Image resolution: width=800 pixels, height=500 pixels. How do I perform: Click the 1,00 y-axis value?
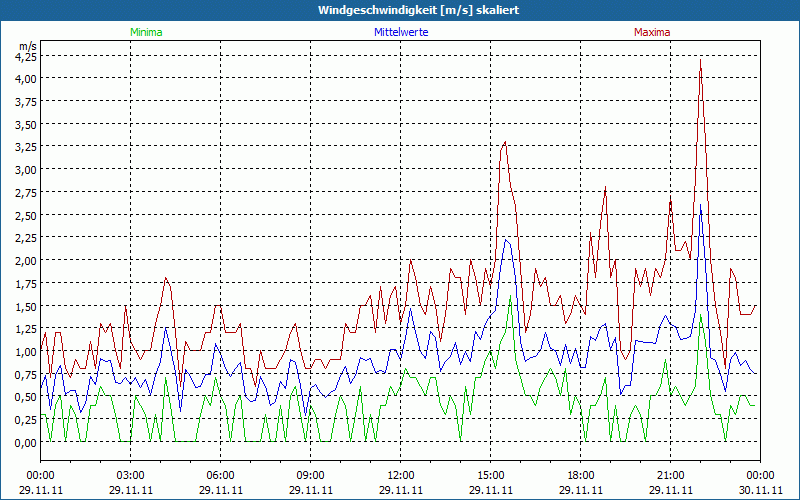click(x=26, y=352)
